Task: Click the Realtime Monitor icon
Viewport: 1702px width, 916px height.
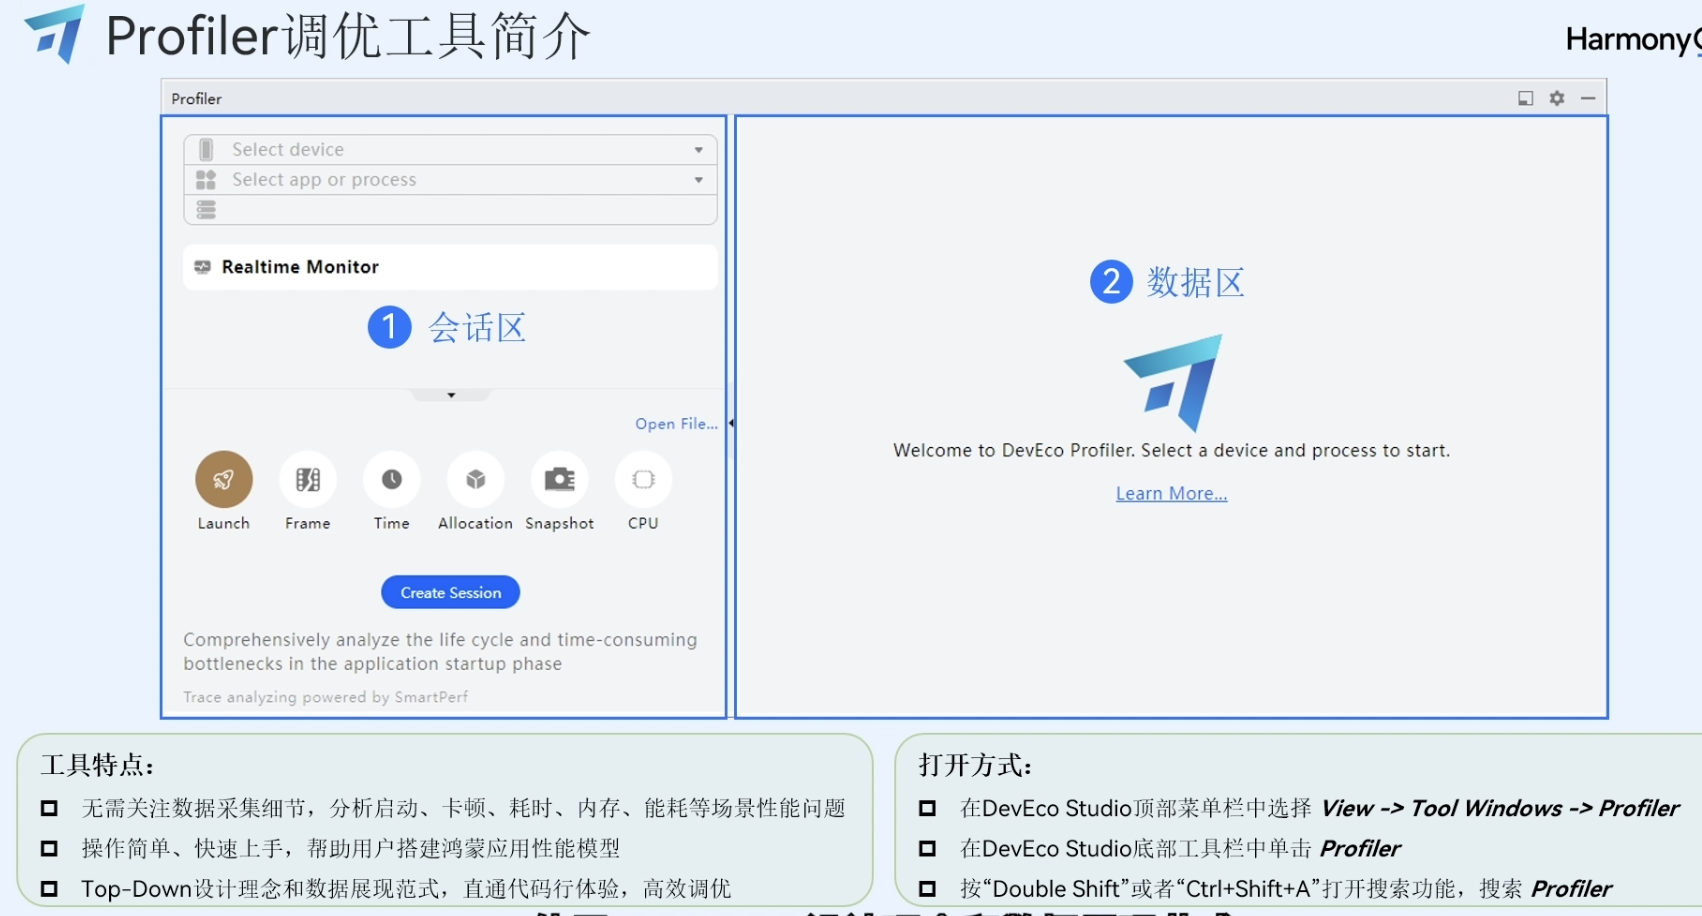Action: (202, 267)
